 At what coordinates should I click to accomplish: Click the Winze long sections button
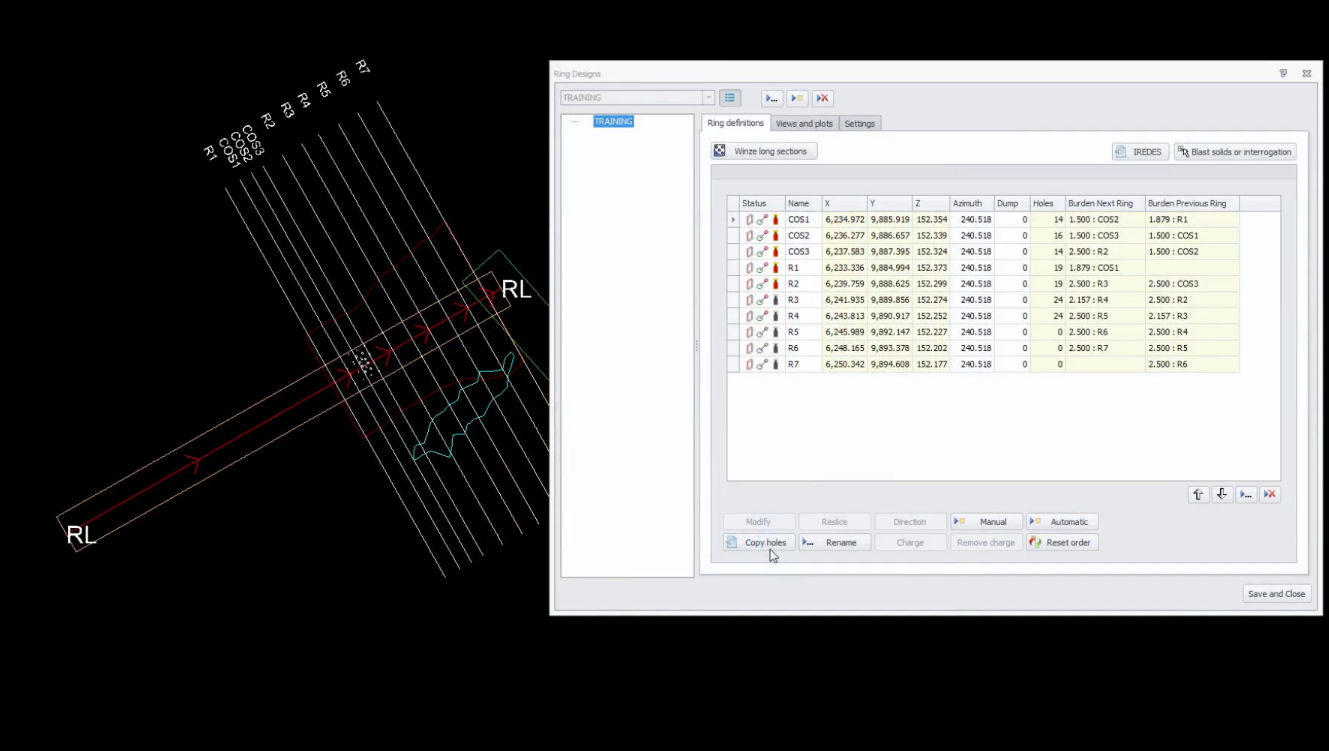click(764, 151)
